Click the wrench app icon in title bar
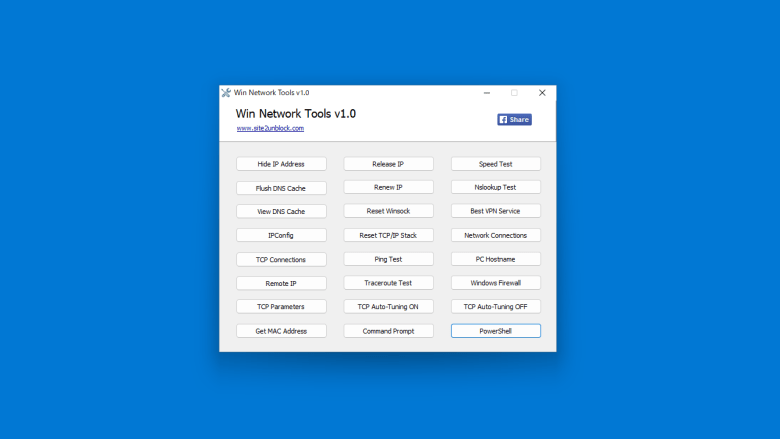The height and width of the screenshot is (439, 780). [x=226, y=92]
